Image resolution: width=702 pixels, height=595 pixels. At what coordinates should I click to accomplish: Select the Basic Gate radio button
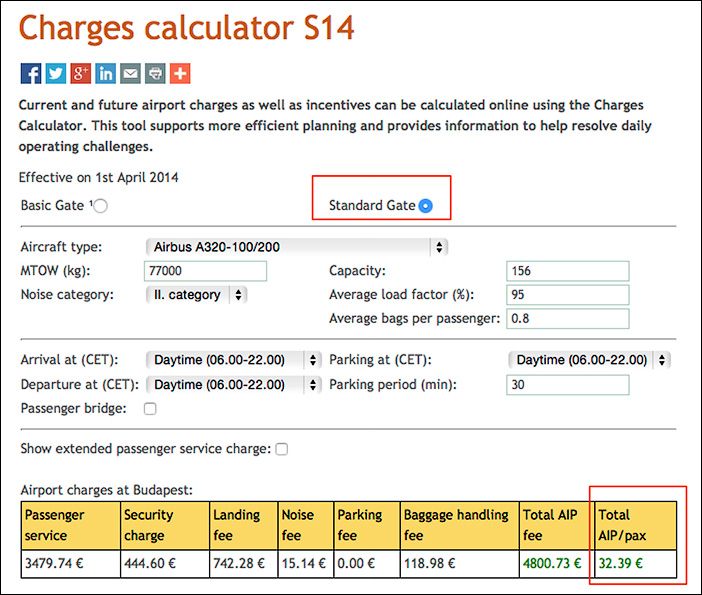tap(100, 206)
